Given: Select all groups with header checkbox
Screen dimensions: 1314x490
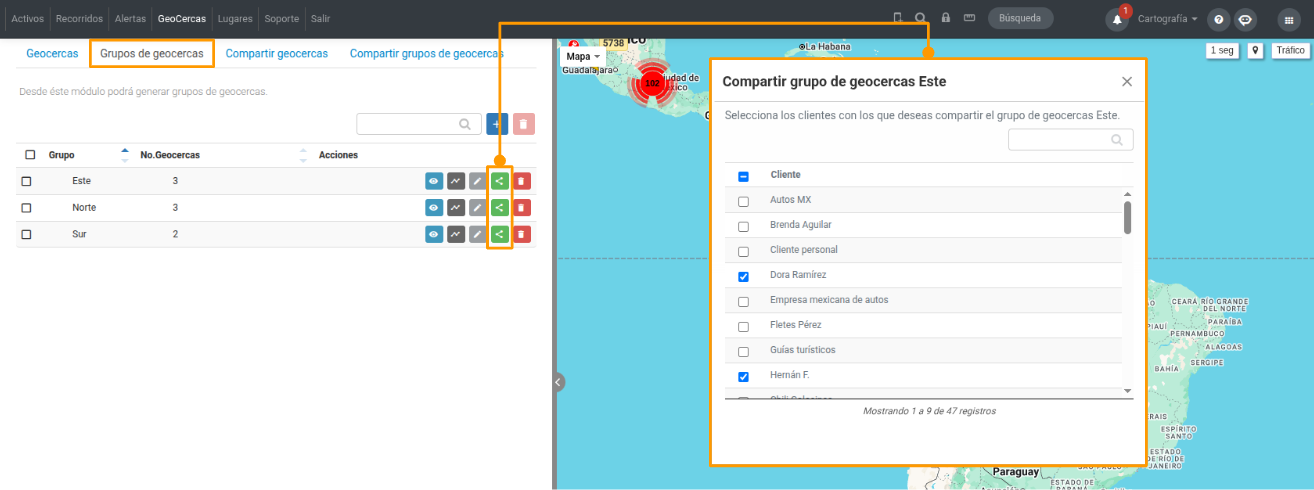Looking at the screenshot, I should tap(30, 155).
